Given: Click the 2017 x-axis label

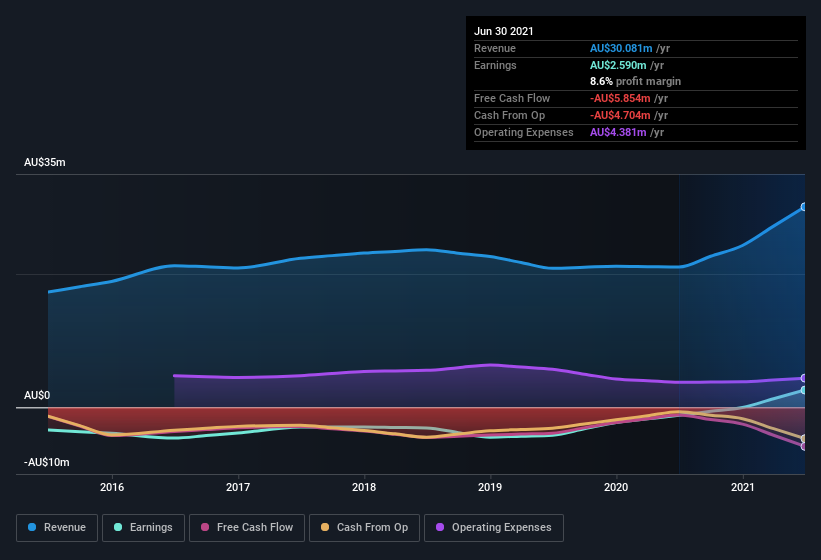Looking at the screenshot, I should [238, 487].
